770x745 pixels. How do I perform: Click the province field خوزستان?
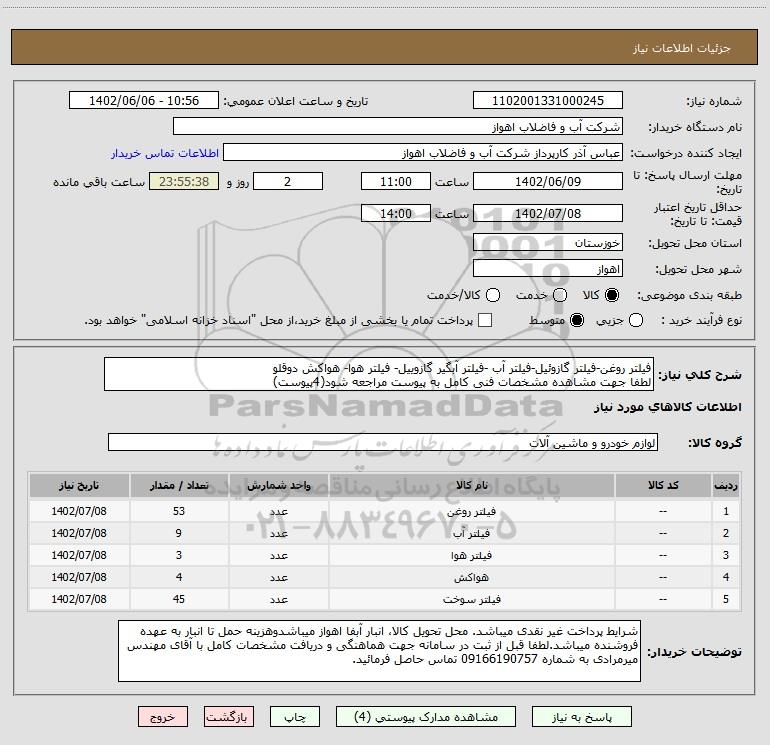(x=548, y=242)
